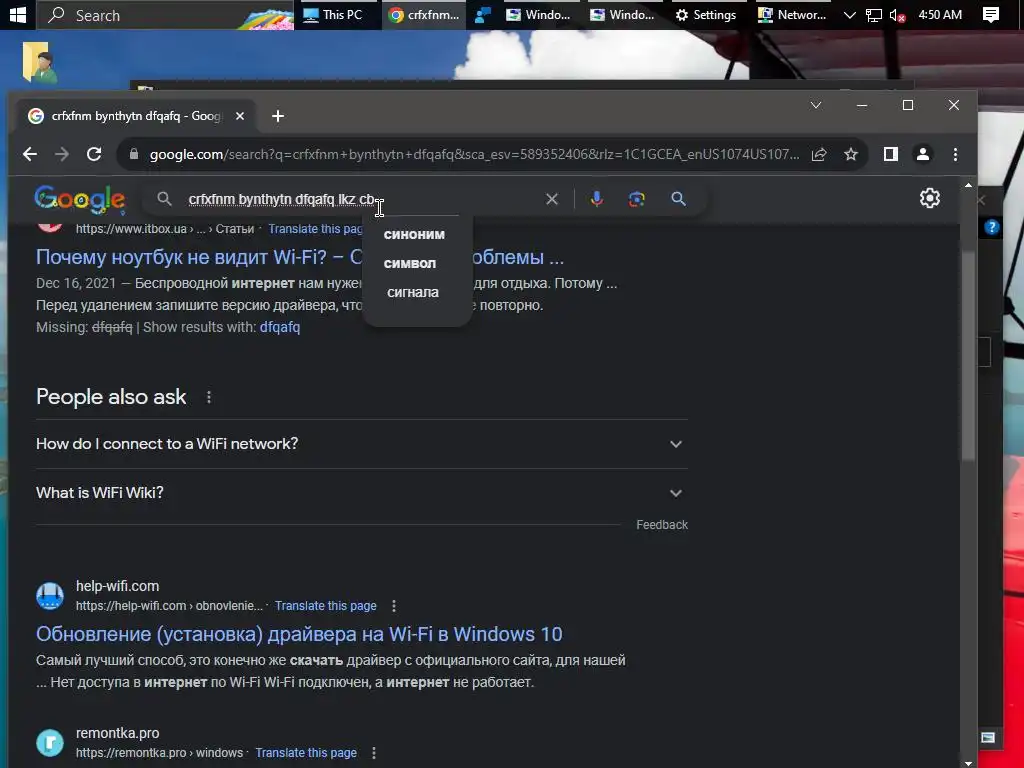Click the scrollbar up arrow
1024x768 pixels.
968,185
